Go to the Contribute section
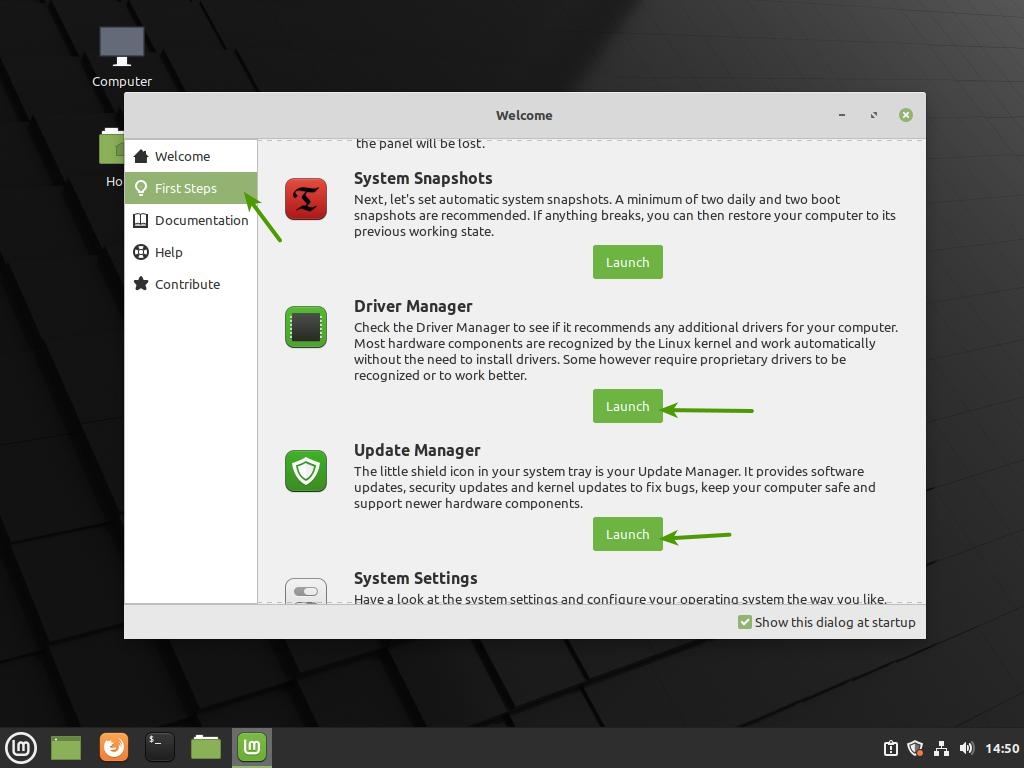The height and width of the screenshot is (768, 1024). (187, 284)
